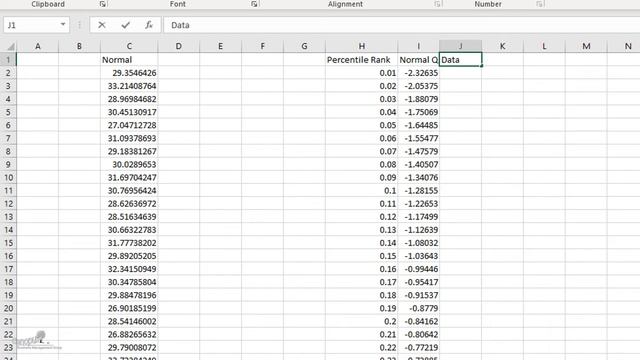
Task: Select cell with value 29.3546426
Action: pyautogui.click(x=129, y=73)
